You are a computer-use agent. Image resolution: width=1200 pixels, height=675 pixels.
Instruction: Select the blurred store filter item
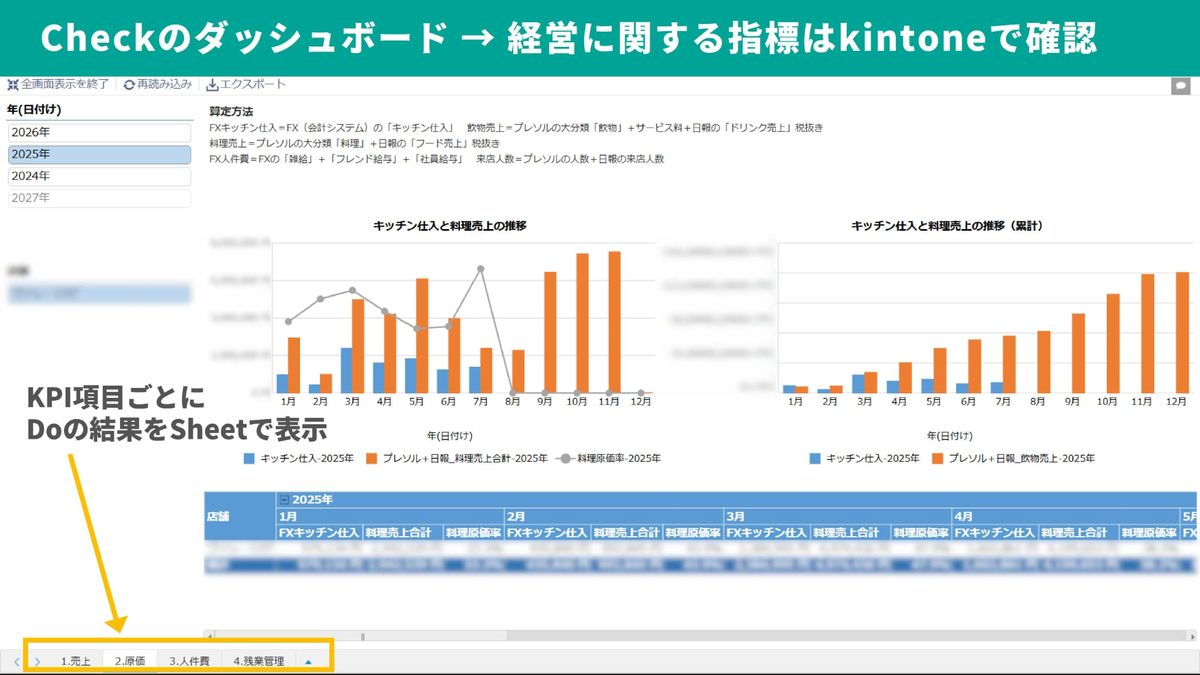click(98, 294)
